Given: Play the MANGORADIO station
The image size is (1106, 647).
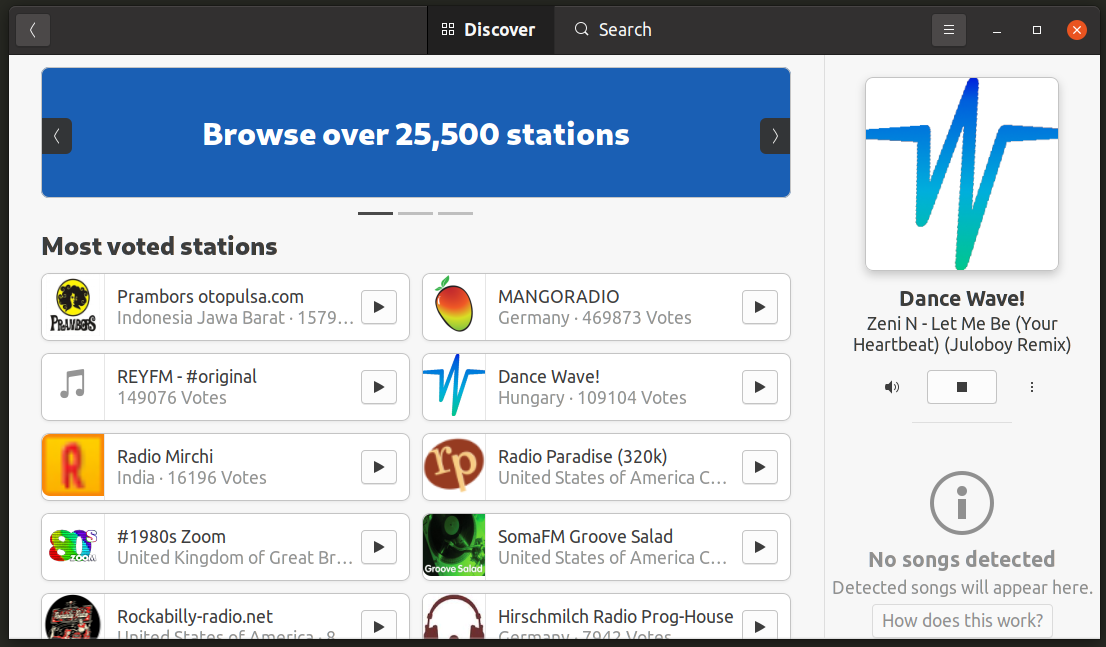Looking at the screenshot, I should tap(760, 307).
